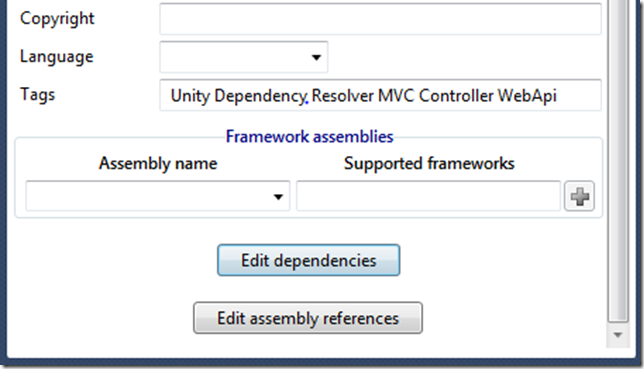Click the scrollbar down arrow

point(617,335)
